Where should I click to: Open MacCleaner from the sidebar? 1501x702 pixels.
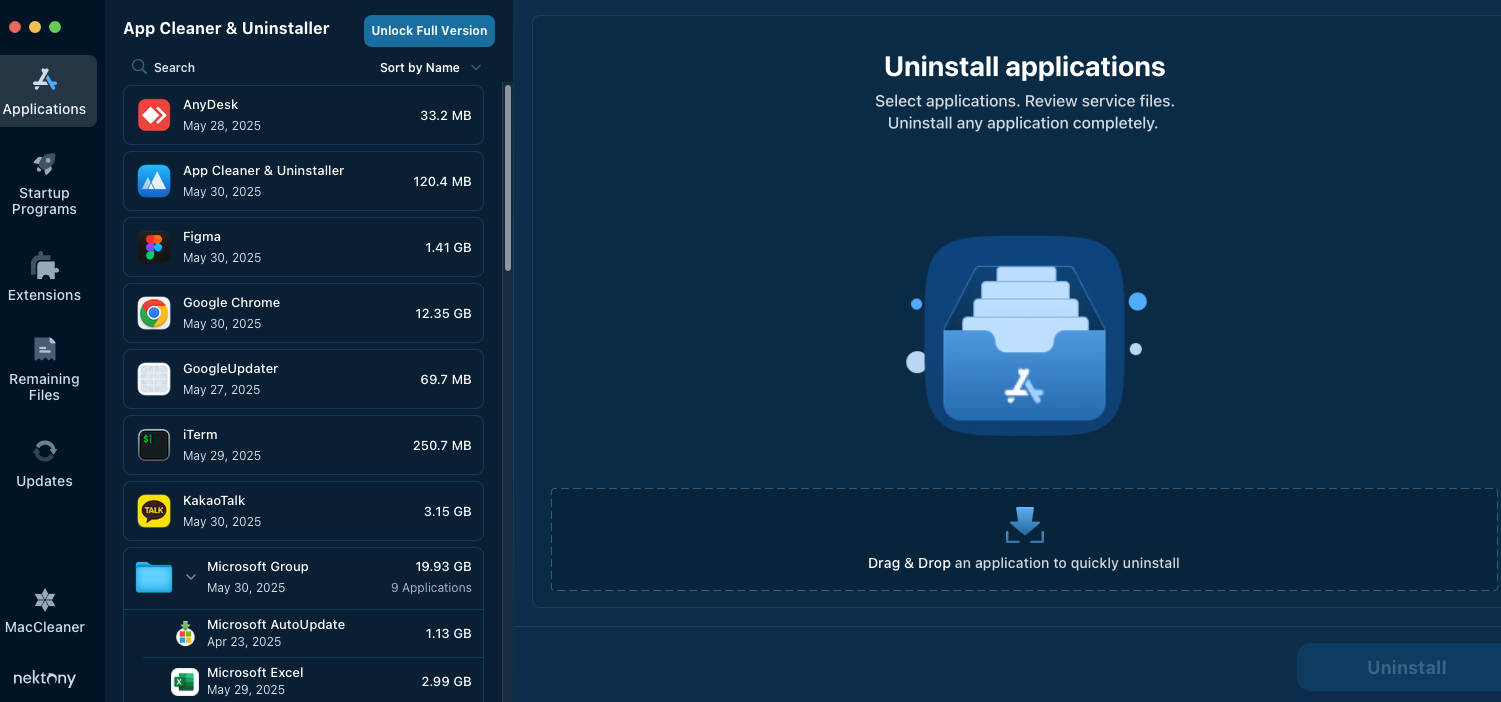click(44, 611)
